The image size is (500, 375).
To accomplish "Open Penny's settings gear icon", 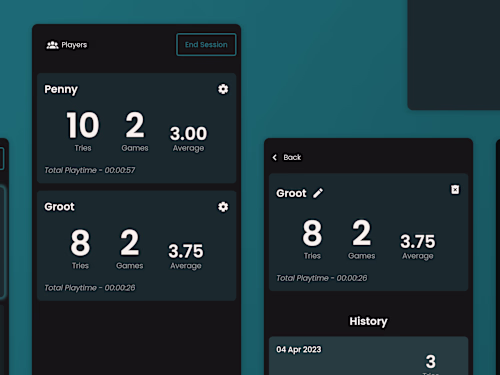I will point(223,89).
